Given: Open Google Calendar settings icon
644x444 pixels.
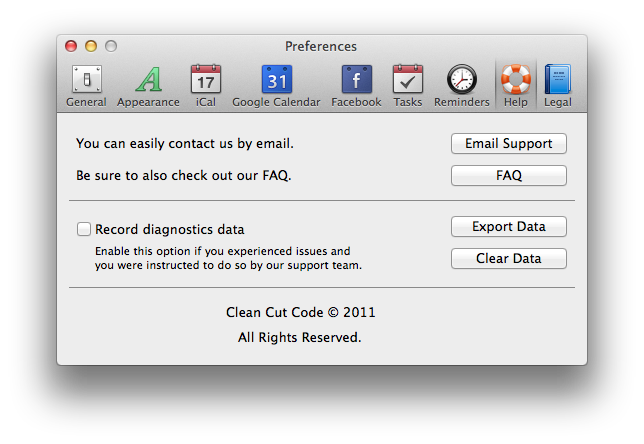Looking at the screenshot, I should coord(276,79).
